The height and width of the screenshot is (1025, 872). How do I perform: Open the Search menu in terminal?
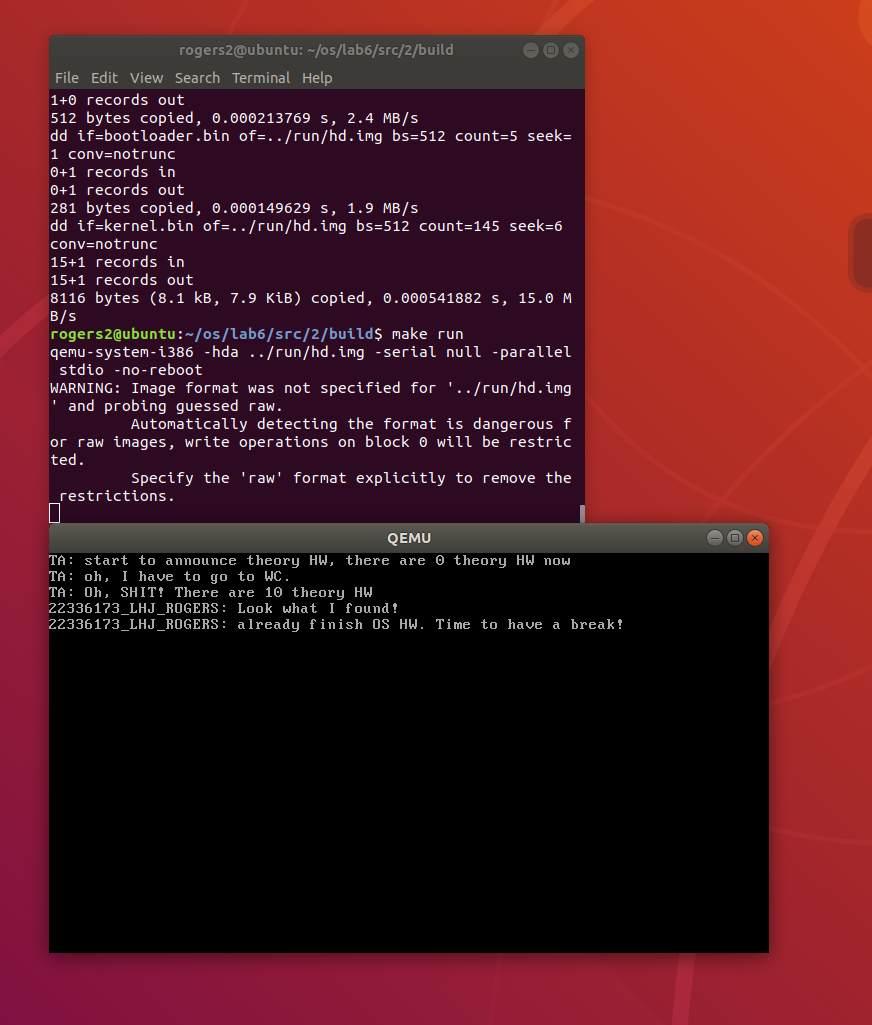[197, 78]
